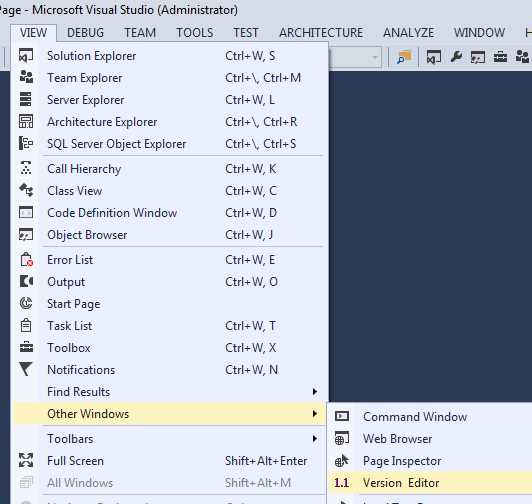Open the TOOLS menu

195,33
